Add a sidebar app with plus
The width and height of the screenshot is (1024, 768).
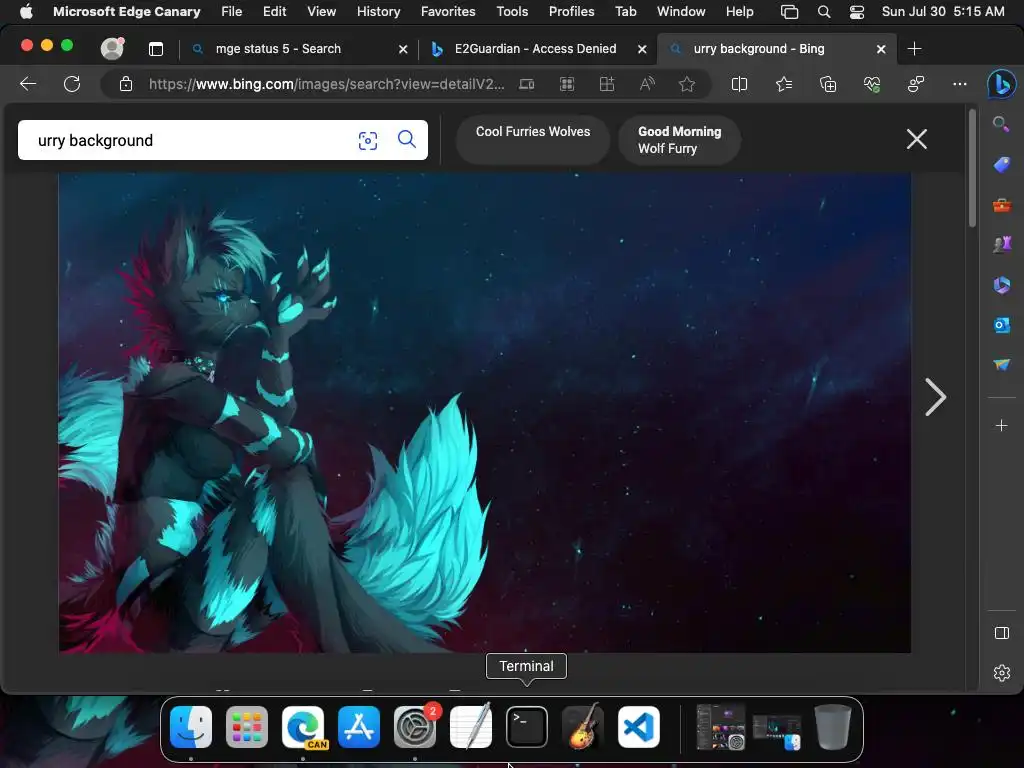click(1001, 426)
